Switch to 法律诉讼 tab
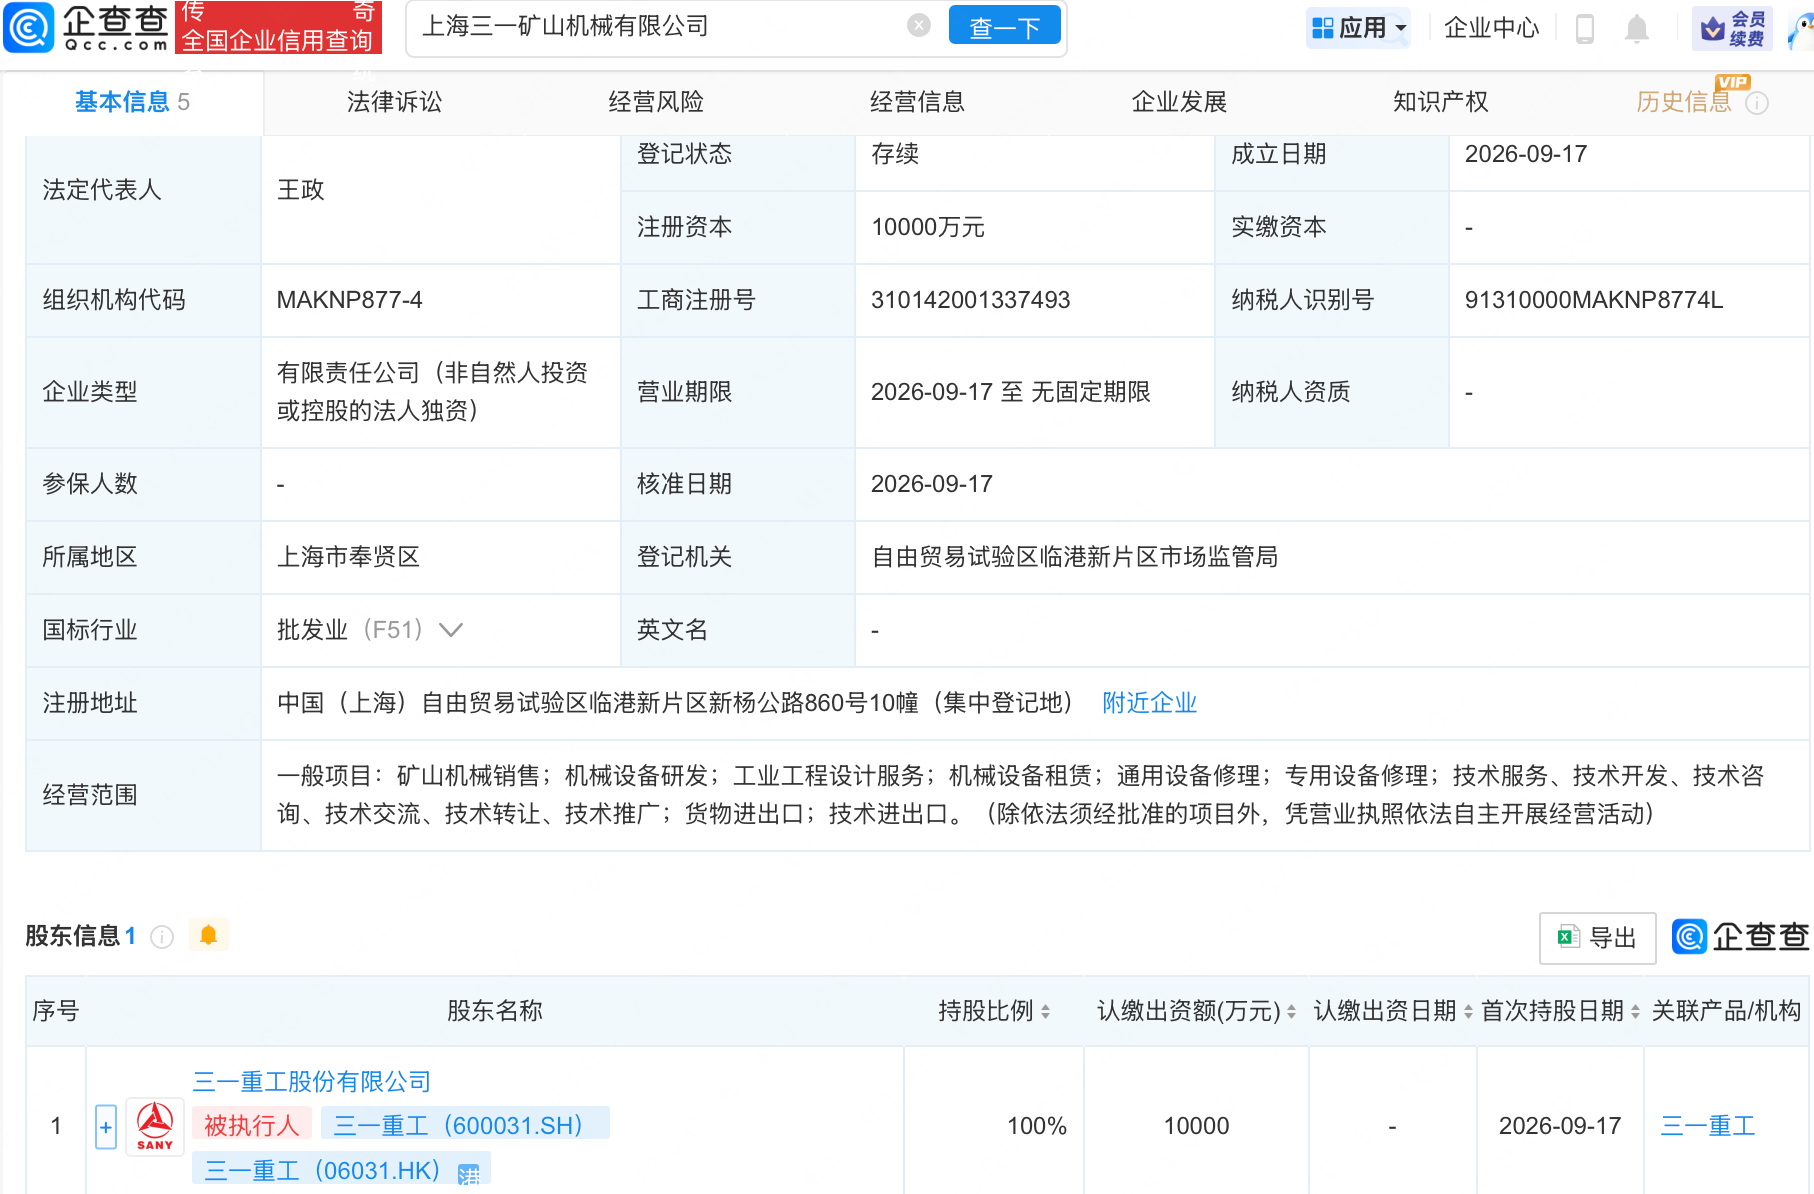 [x=394, y=102]
